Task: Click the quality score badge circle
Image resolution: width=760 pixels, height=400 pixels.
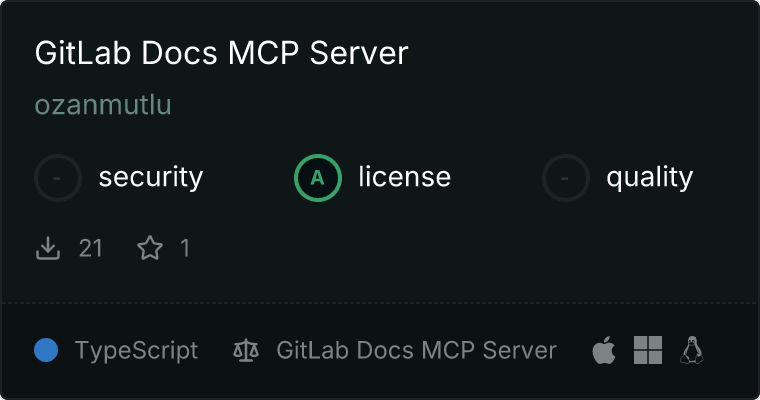Action: (566, 178)
